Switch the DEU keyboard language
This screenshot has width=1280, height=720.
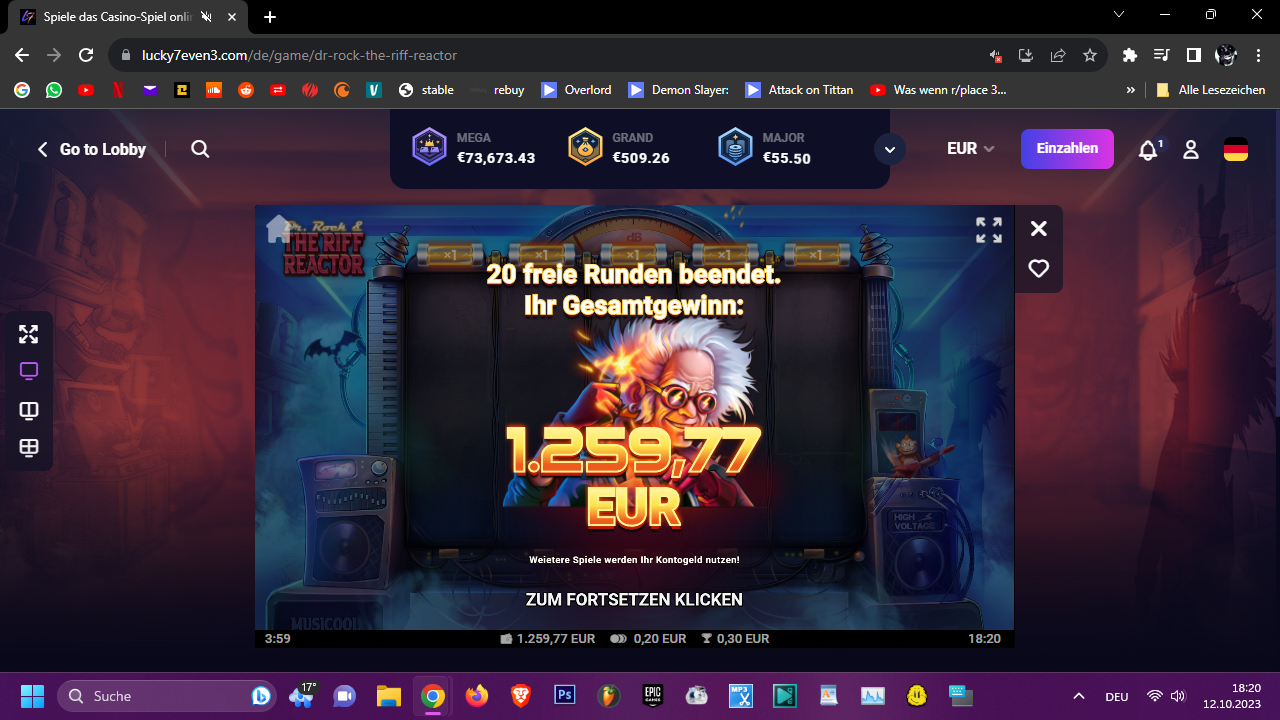[x=1117, y=696]
